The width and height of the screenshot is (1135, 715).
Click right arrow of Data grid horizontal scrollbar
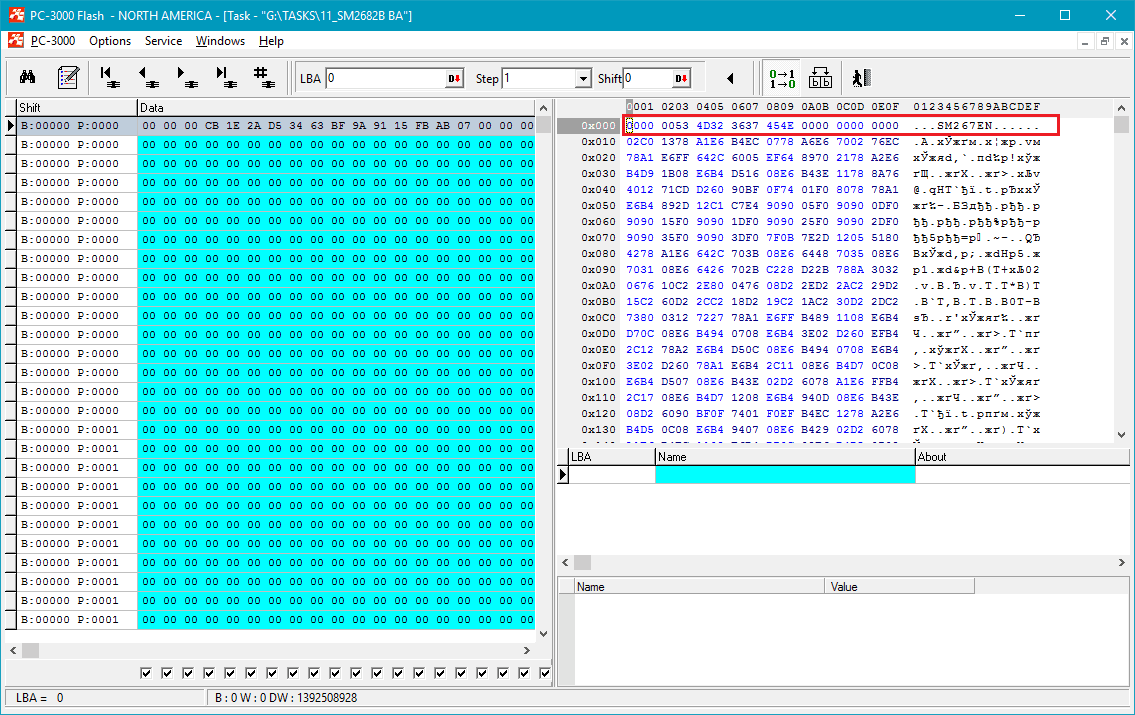pyautogui.click(x=526, y=651)
